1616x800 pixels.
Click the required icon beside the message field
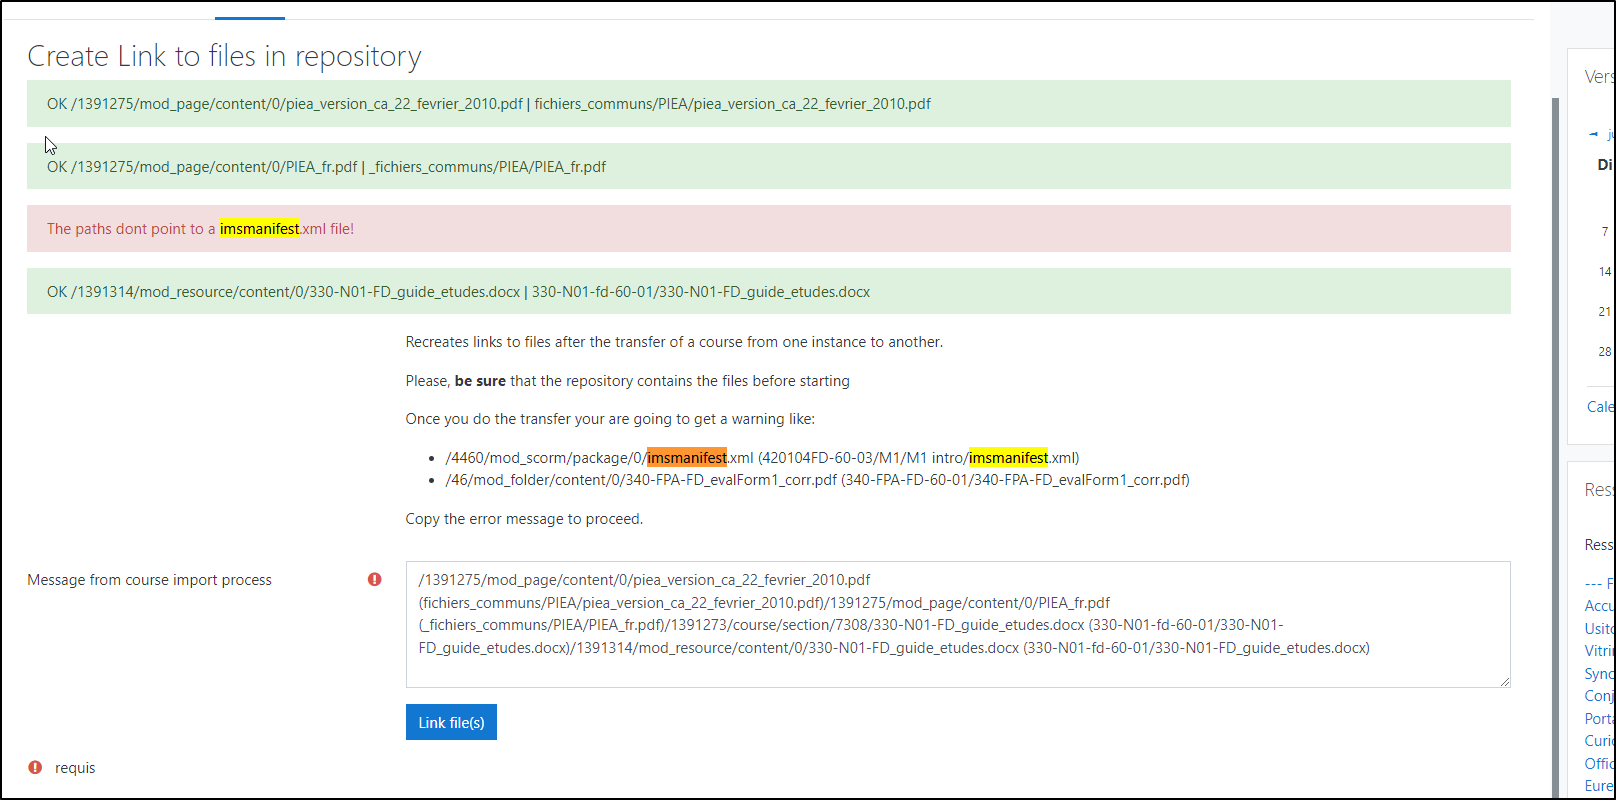[375, 579]
